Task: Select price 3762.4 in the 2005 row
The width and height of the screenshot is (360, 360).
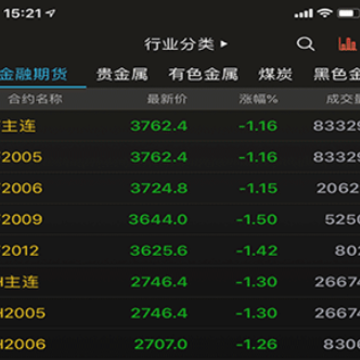Action: [159, 157]
